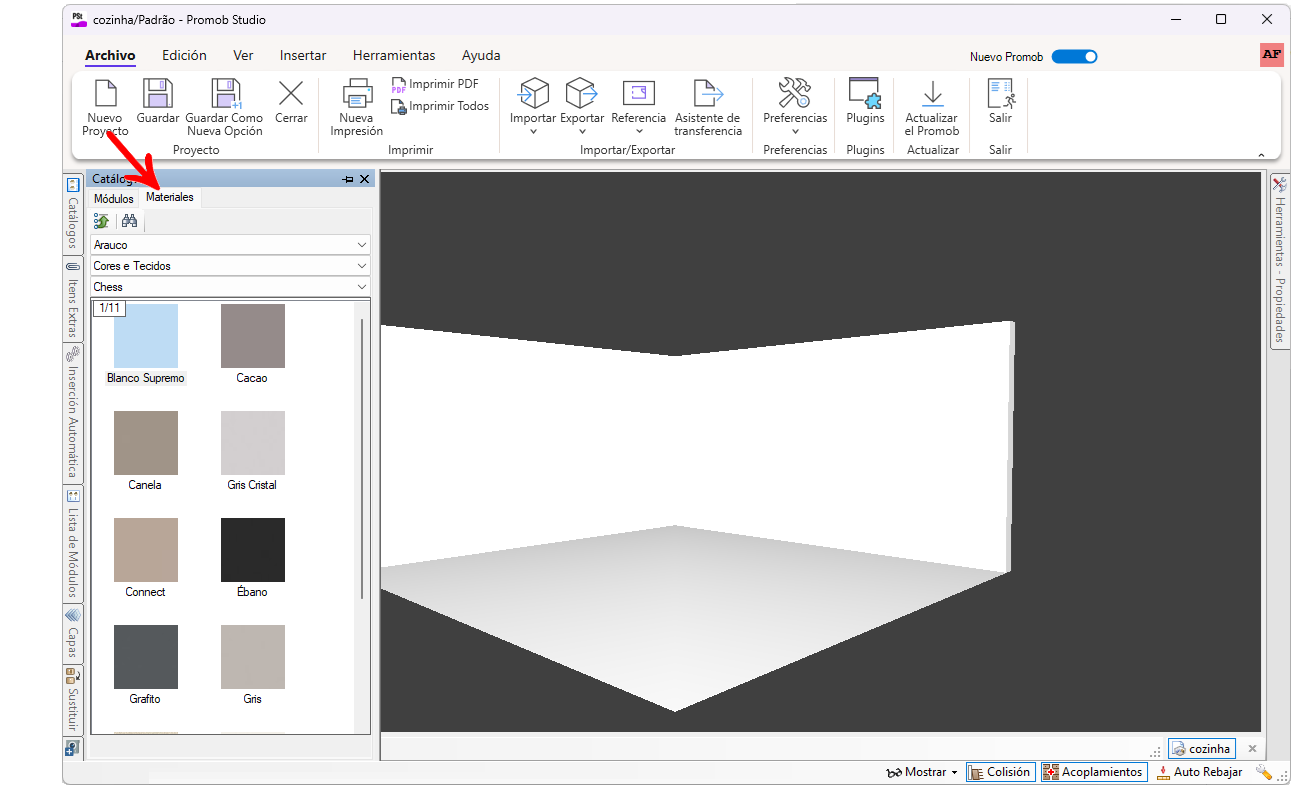
Task: Open the Herramientas menu tab
Action: point(394,56)
